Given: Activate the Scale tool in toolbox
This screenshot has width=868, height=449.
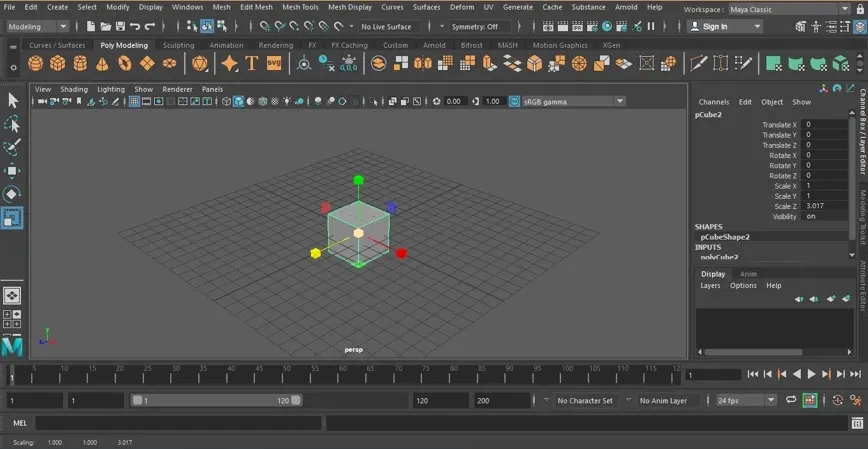Looking at the screenshot, I should point(12,218).
